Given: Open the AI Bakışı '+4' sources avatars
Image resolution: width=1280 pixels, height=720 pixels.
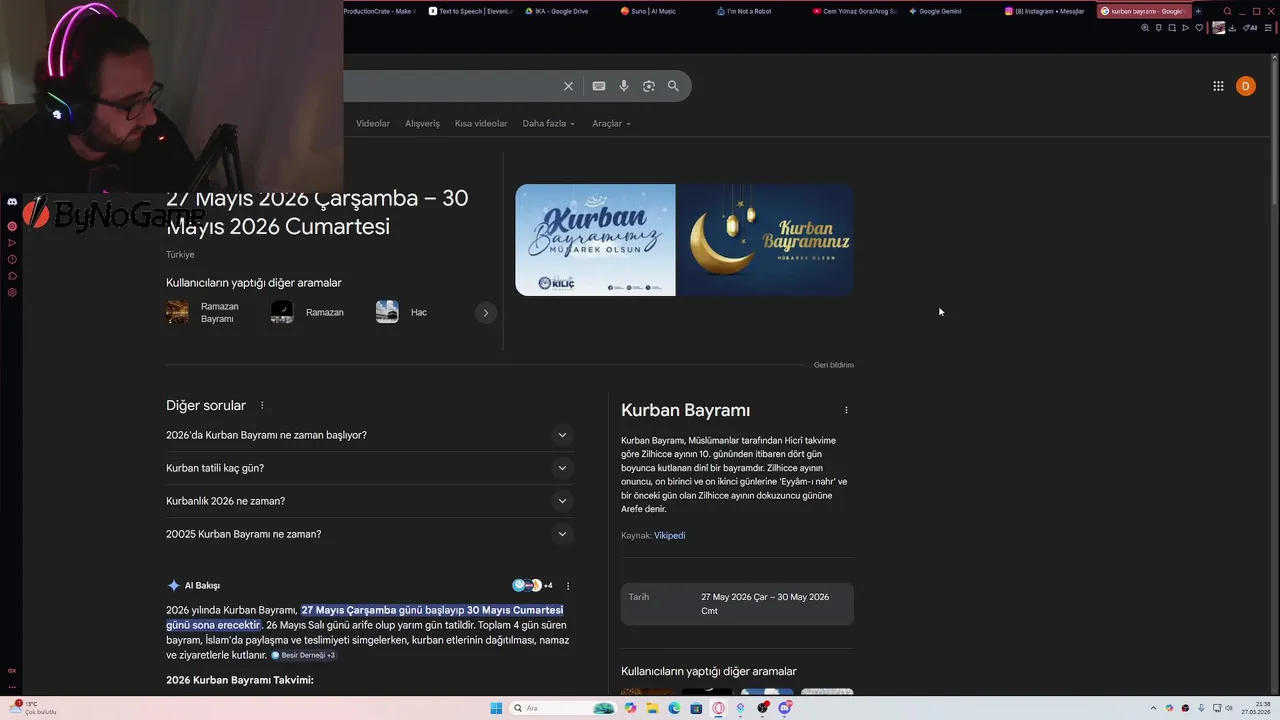Looking at the screenshot, I should click(532, 586).
